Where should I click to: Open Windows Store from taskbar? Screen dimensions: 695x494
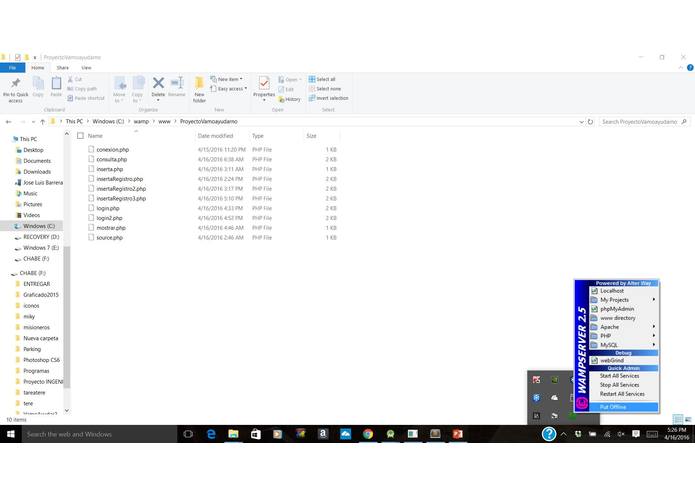[256, 434]
